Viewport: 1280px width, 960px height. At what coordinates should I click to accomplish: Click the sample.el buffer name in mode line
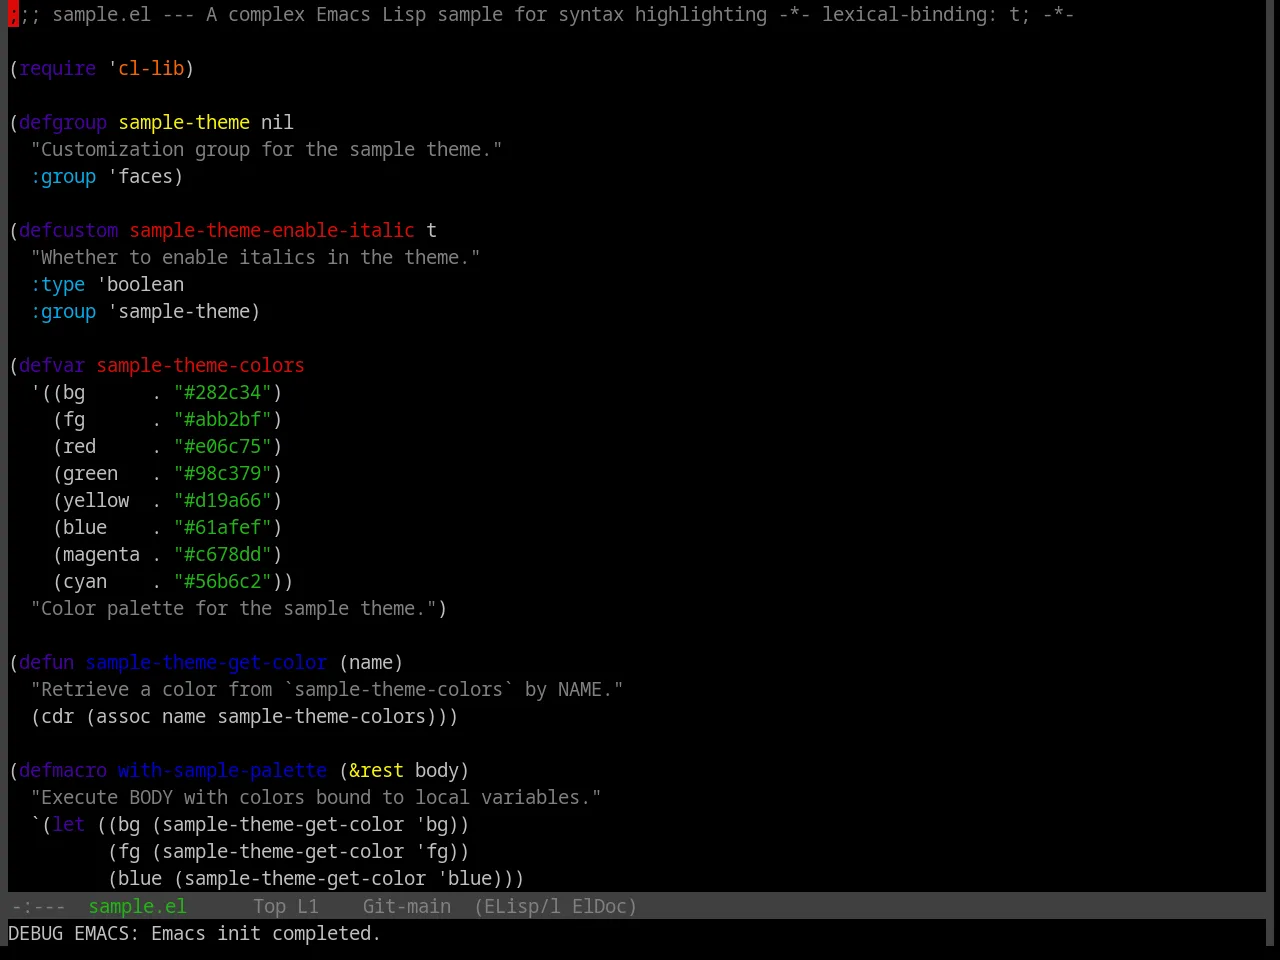pos(137,906)
